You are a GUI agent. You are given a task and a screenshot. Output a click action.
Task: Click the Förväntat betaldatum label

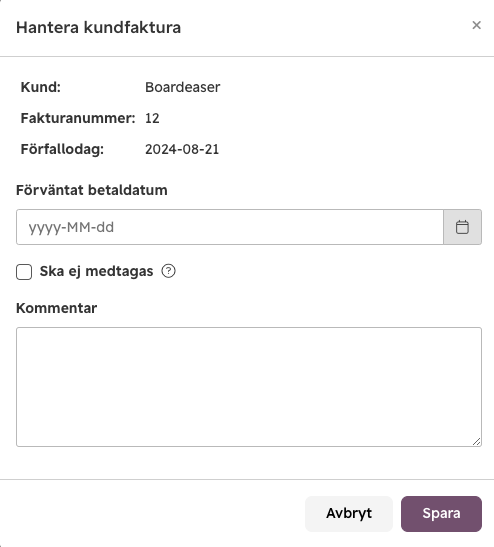92,190
